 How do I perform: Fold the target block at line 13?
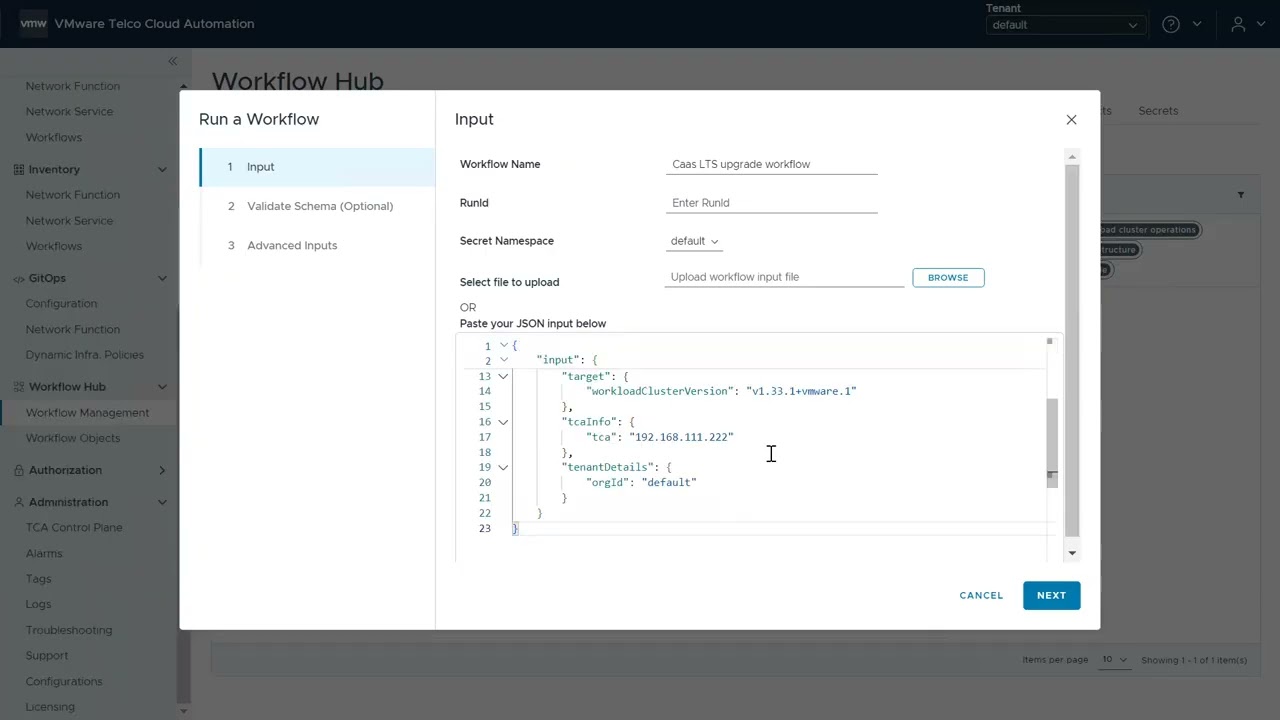[503, 377]
